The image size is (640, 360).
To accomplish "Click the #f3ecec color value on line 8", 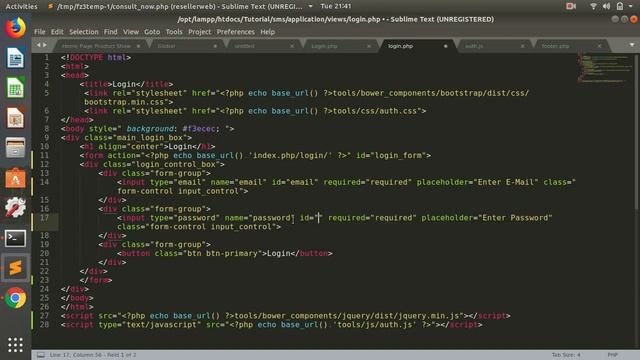I will pos(198,129).
